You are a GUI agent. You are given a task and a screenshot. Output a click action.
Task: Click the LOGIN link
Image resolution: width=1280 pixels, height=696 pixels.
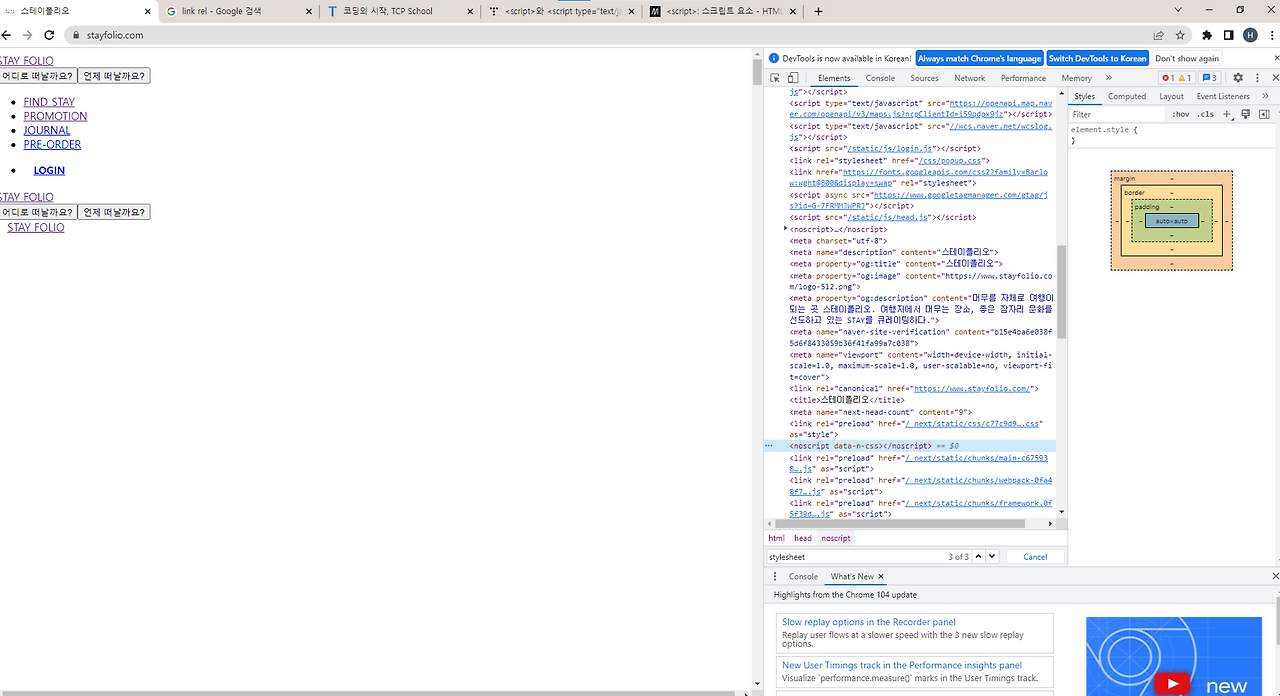click(x=49, y=170)
